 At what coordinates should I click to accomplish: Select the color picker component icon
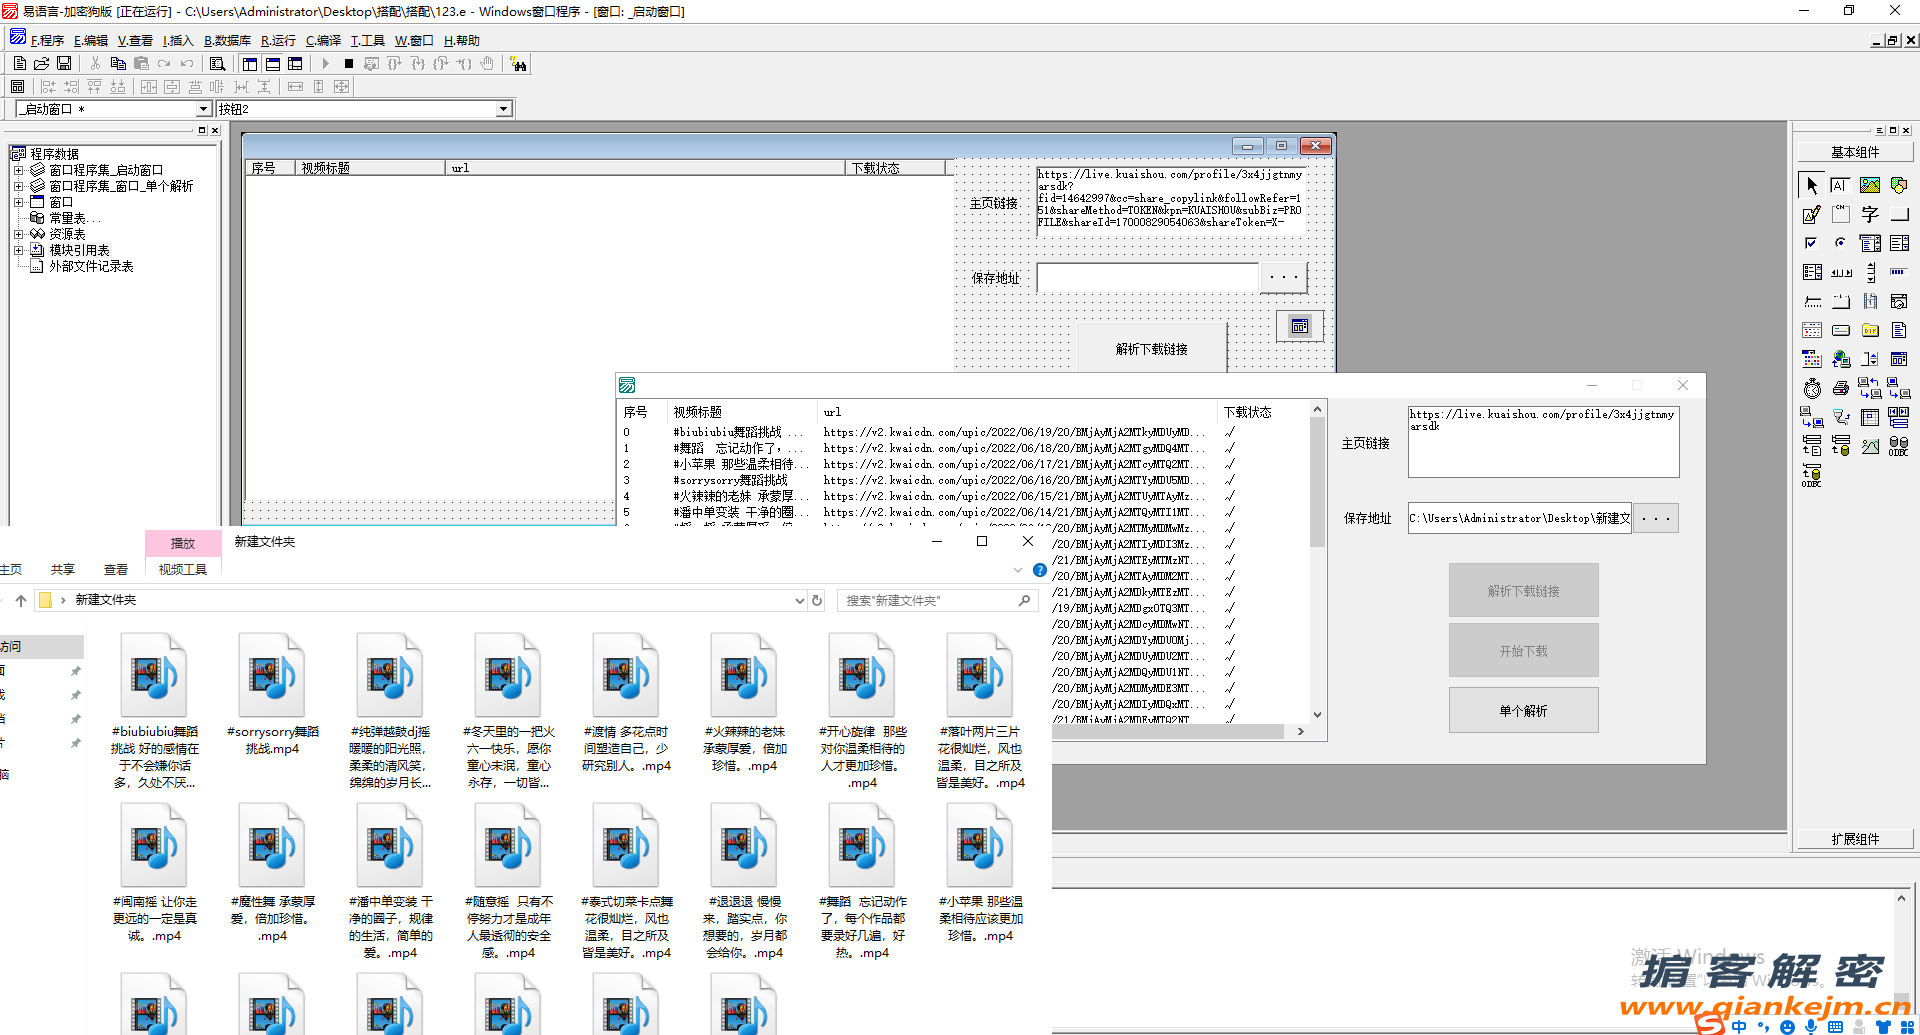(x=1812, y=359)
